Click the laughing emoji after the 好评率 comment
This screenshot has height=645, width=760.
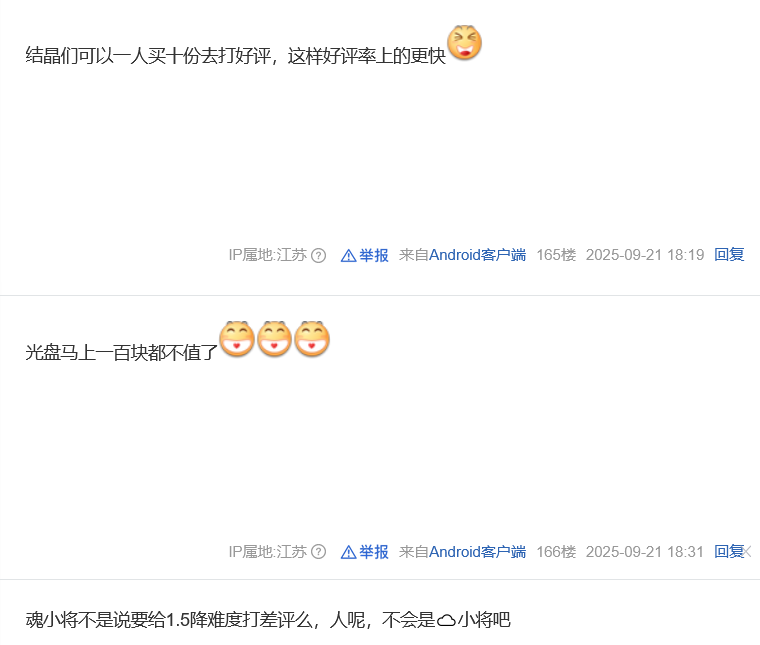tap(464, 43)
